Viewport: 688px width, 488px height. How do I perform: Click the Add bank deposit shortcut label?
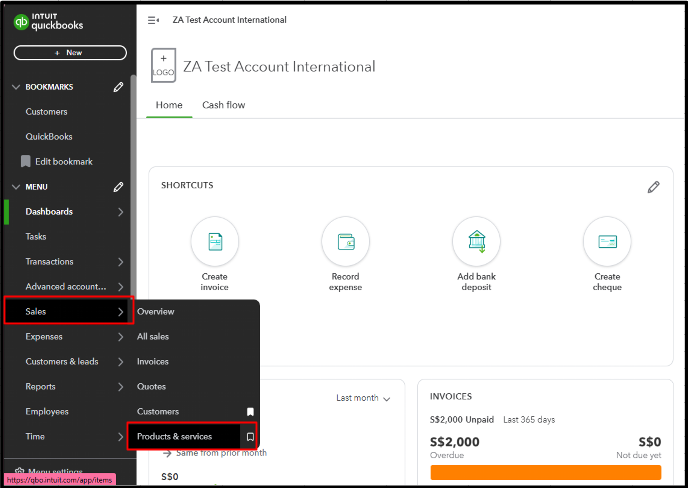click(477, 282)
